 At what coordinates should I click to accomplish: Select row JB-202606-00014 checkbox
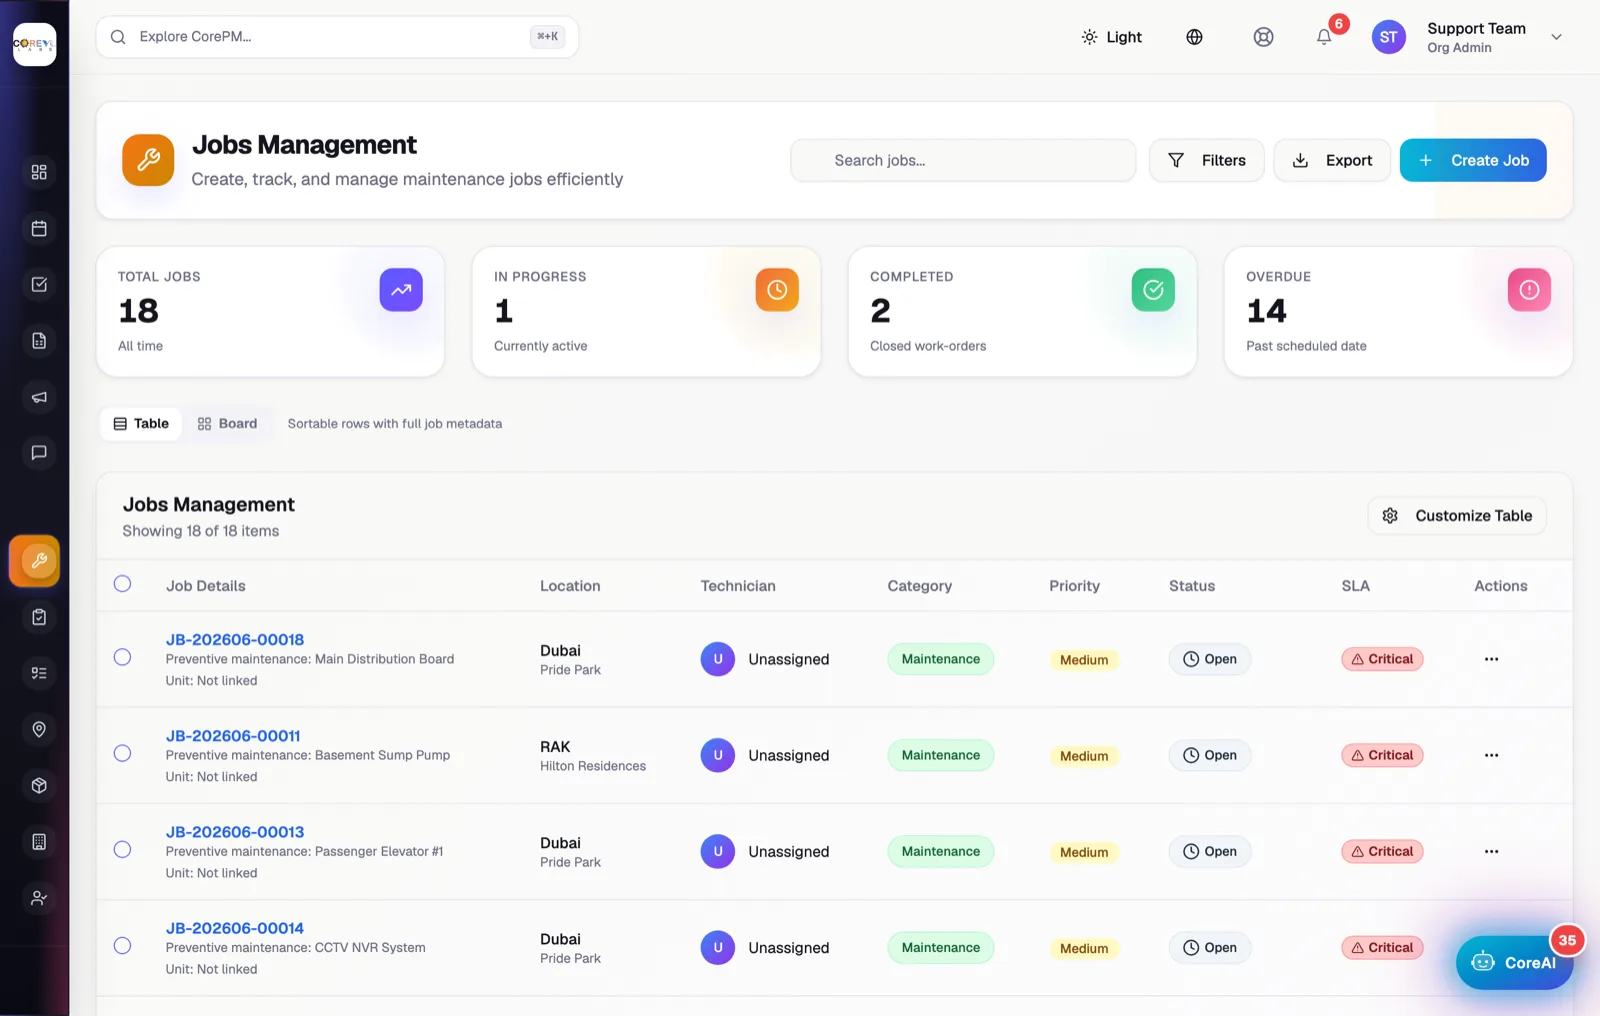(x=122, y=945)
